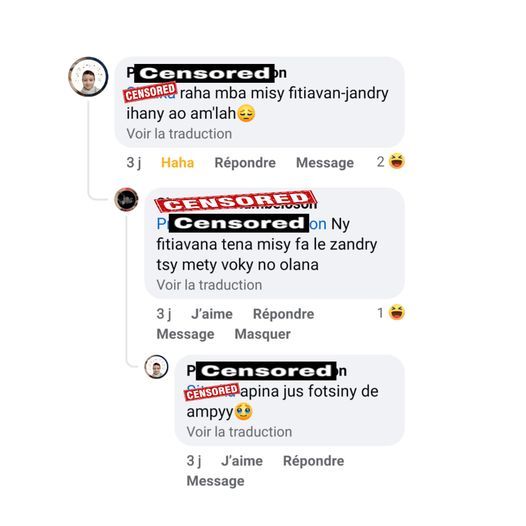Show translation of "fitiavana tena misy" comment
Screen dimensions: 526x526
209,285
